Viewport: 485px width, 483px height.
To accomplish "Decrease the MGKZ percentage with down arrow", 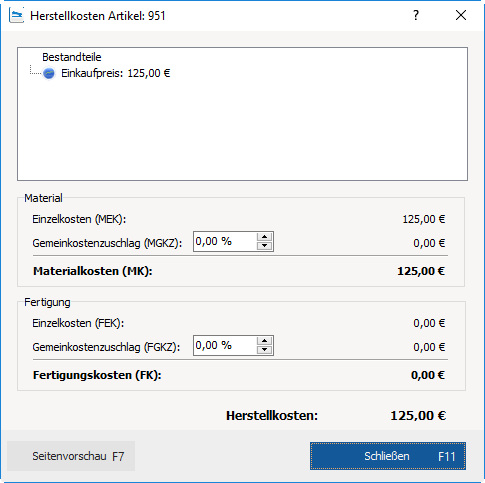I will [x=265, y=246].
